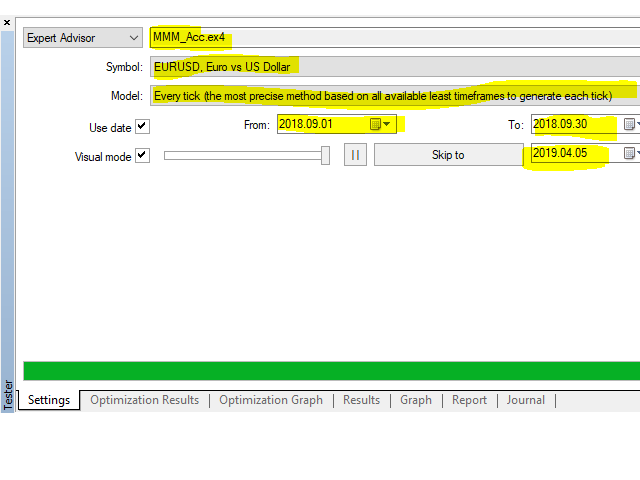Viewport: 640px width, 480px height.
Task: Click the Skip to date 2019.04.05 field
Action: [x=585, y=153]
